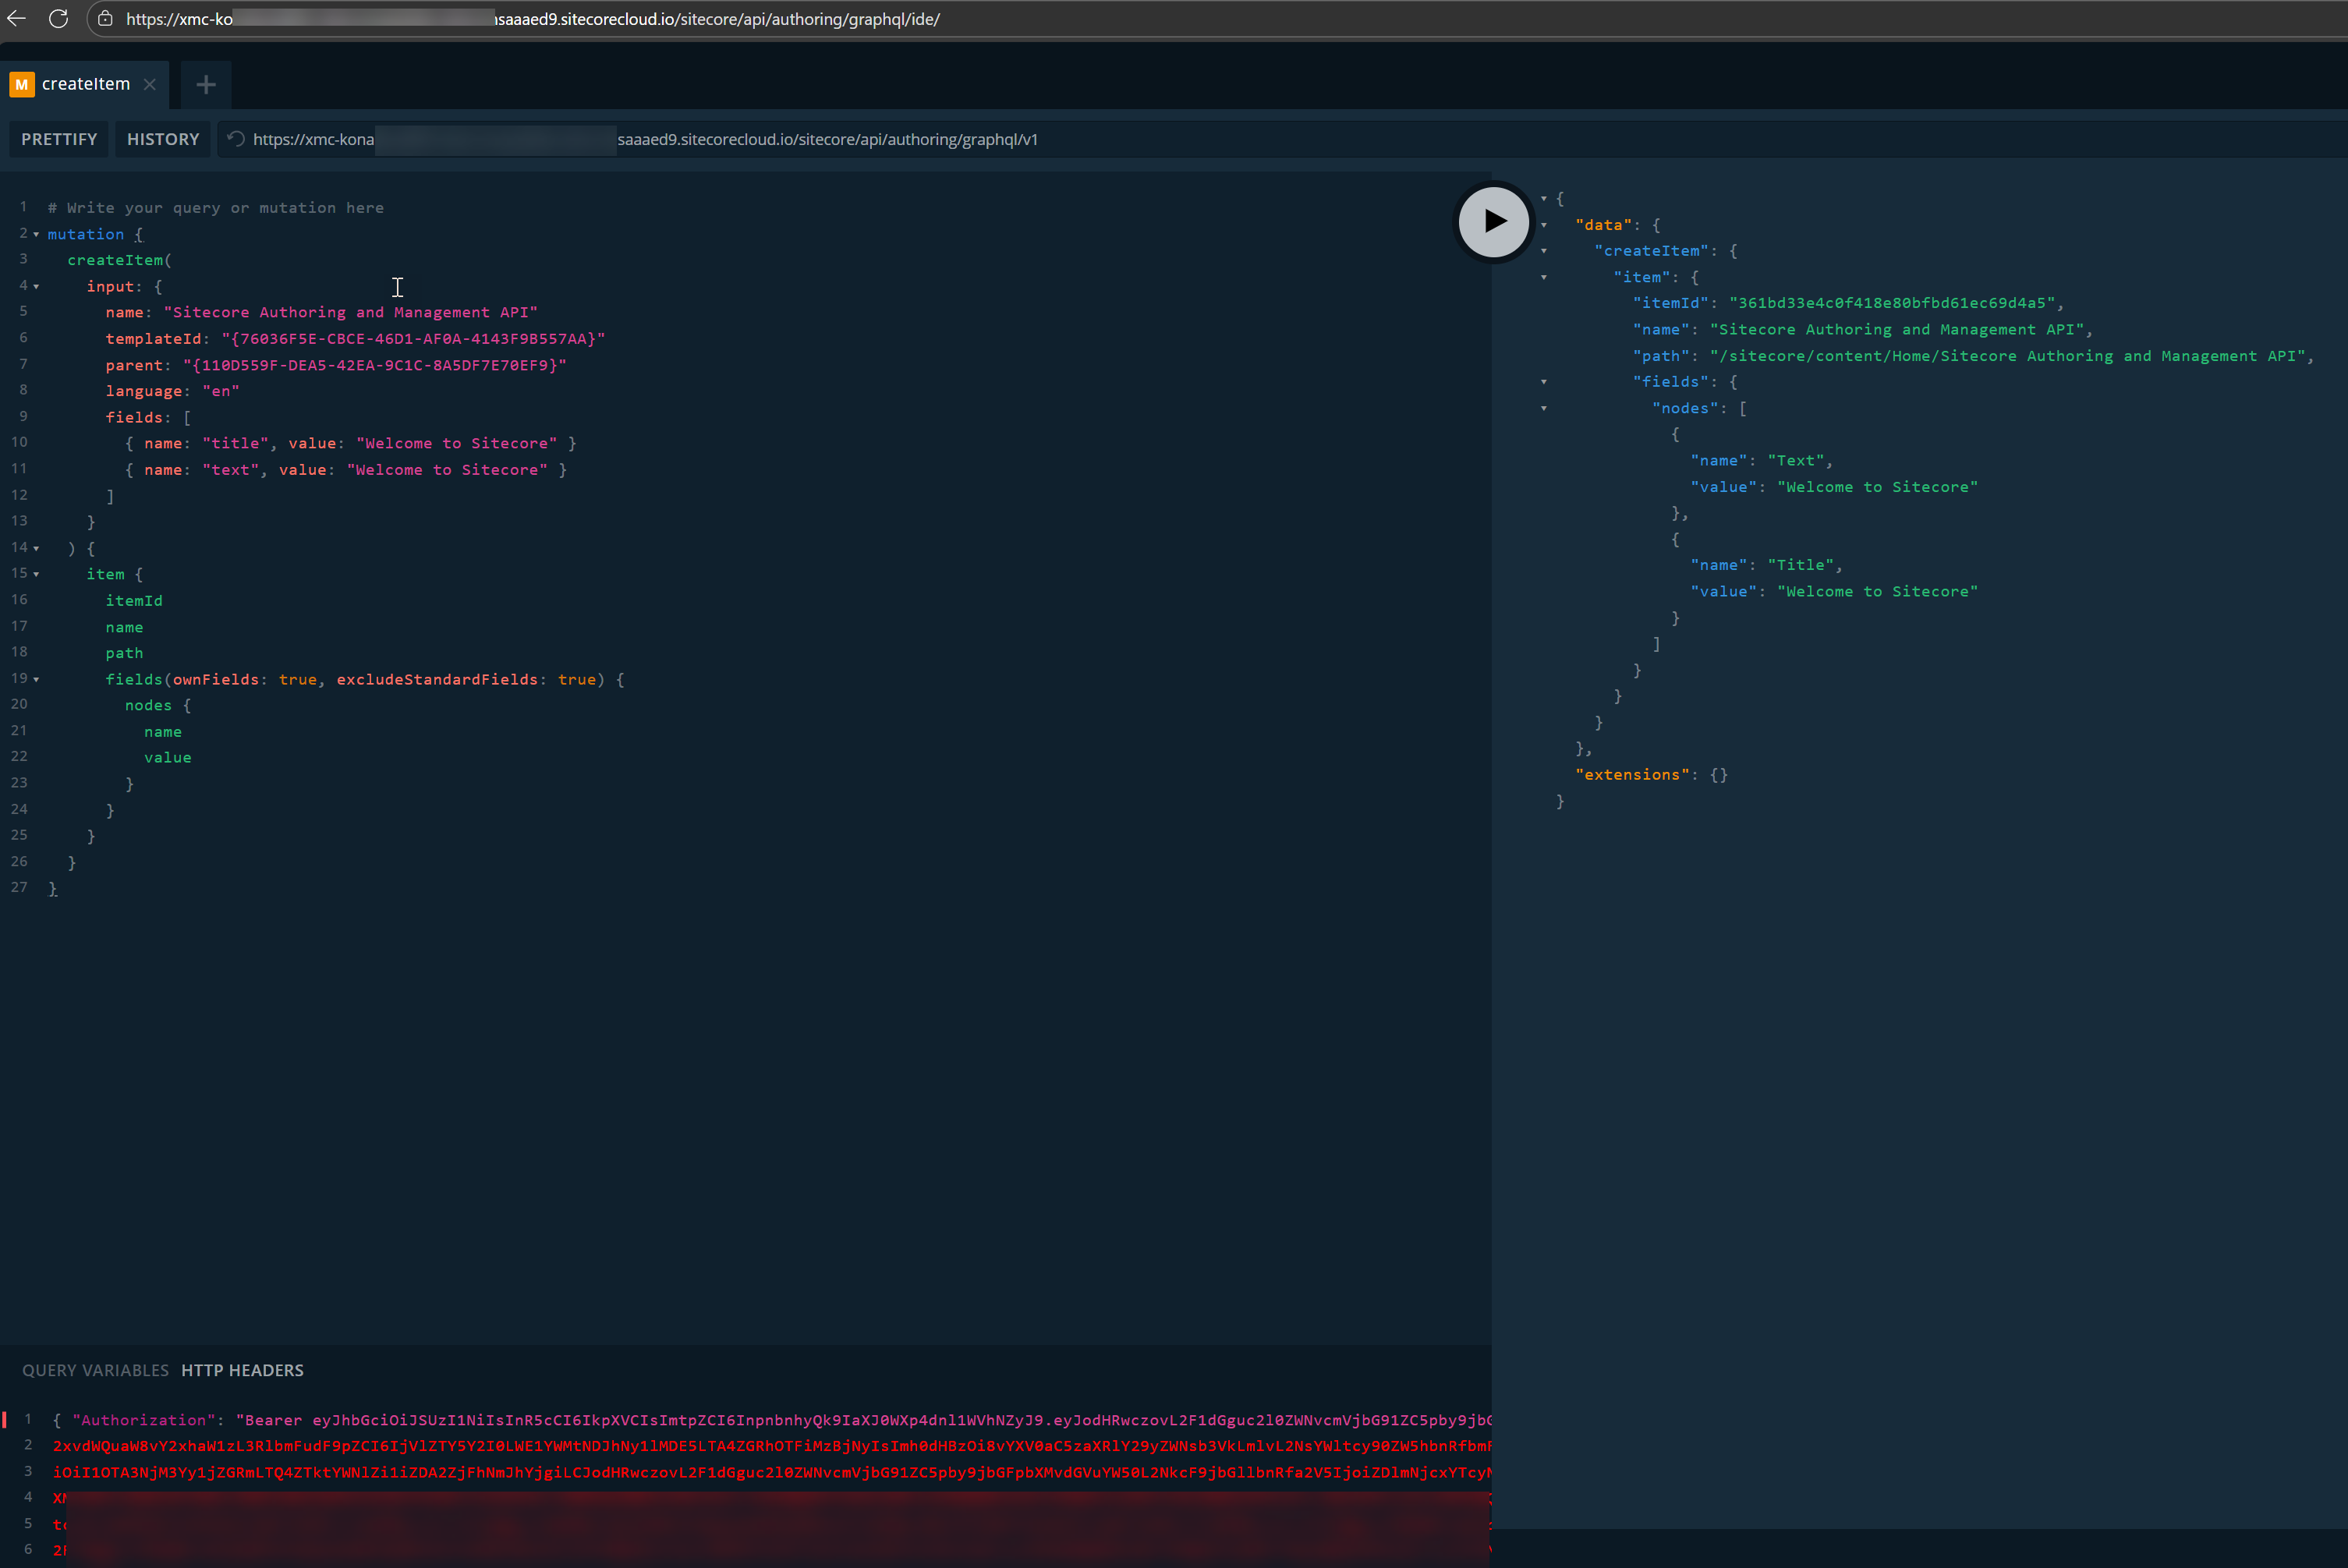Close the createItem tab
The image size is (2348, 1568).
(150, 84)
